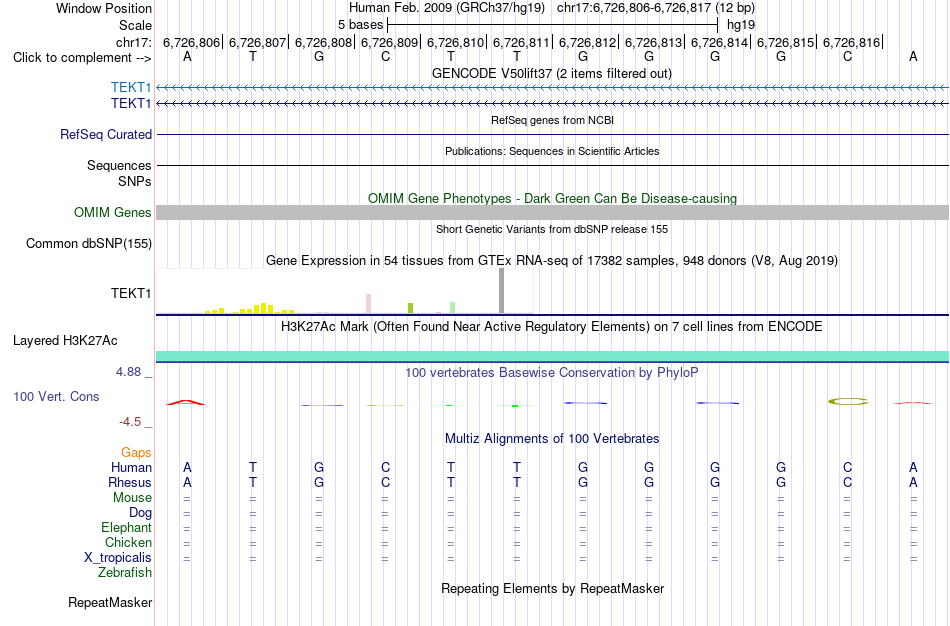
Task: Open RefSeq genes from NCBI track title
Action: (552, 120)
